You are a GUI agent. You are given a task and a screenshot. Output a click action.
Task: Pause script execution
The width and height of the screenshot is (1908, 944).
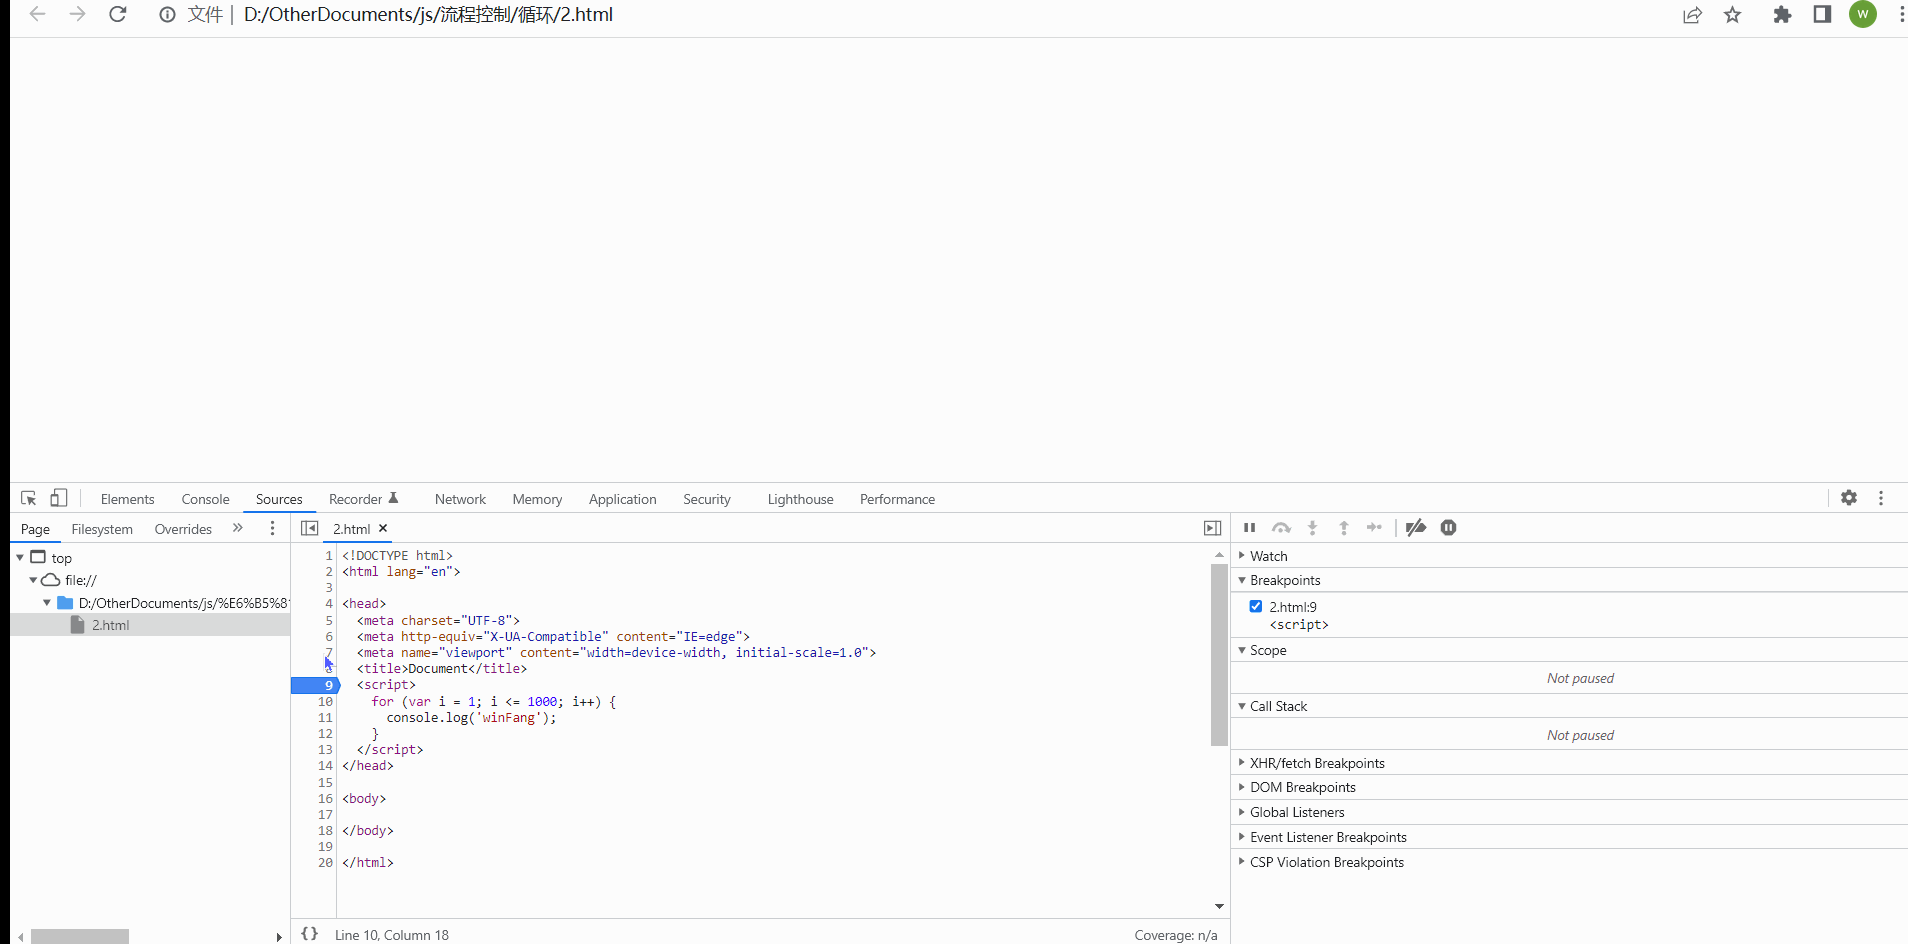point(1249,528)
